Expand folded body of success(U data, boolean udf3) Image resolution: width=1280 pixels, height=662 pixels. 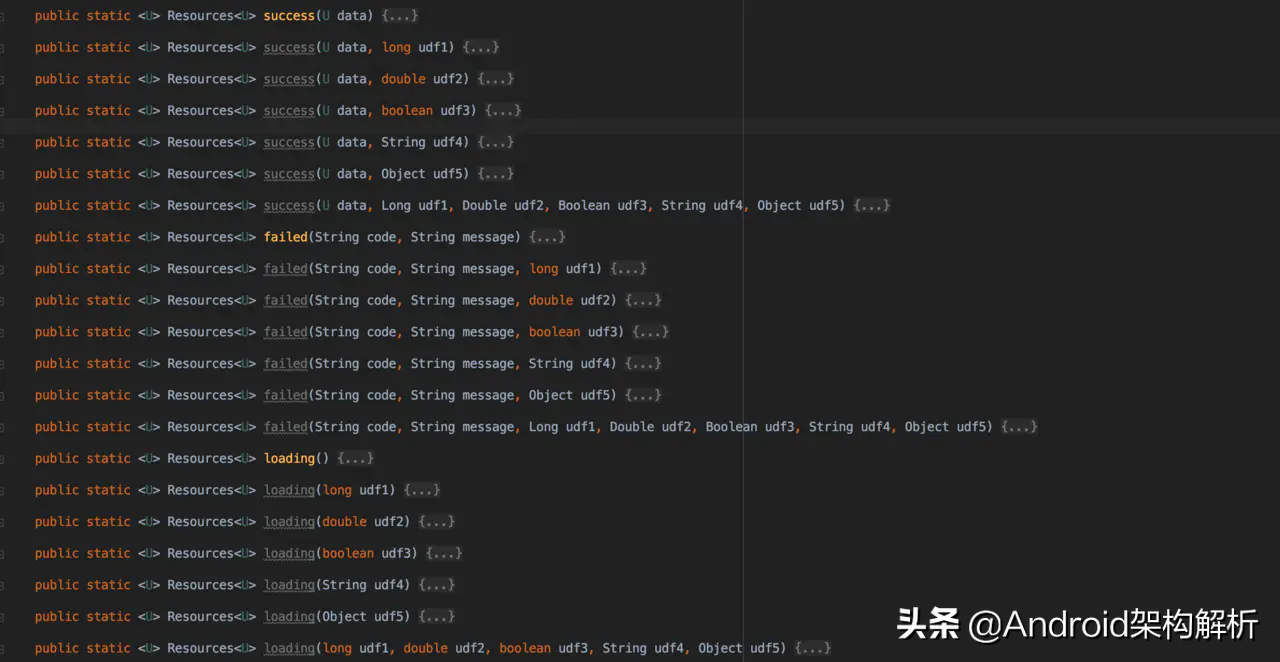tap(503, 111)
